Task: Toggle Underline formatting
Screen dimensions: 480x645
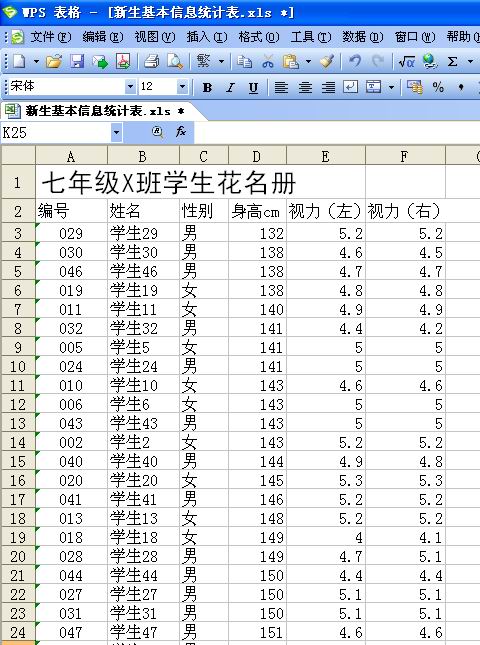Action: (x=253, y=87)
